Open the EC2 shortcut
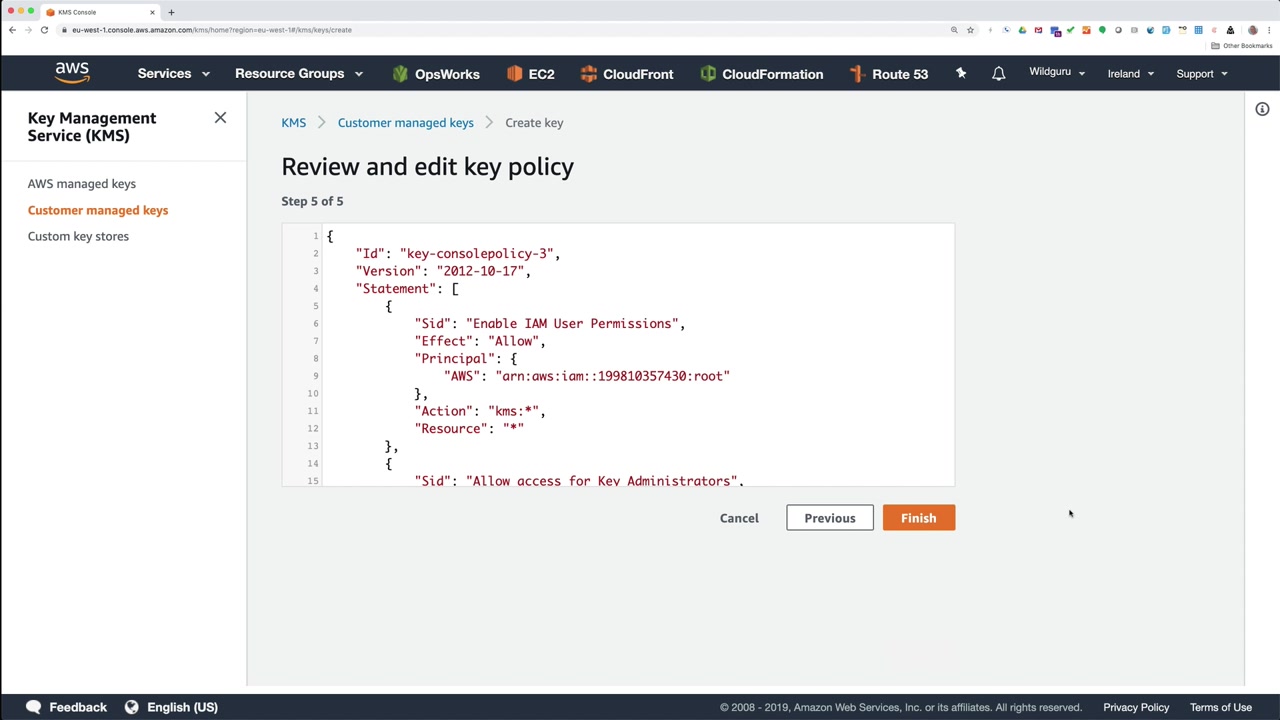1280x720 pixels. click(x=530, y=74)
